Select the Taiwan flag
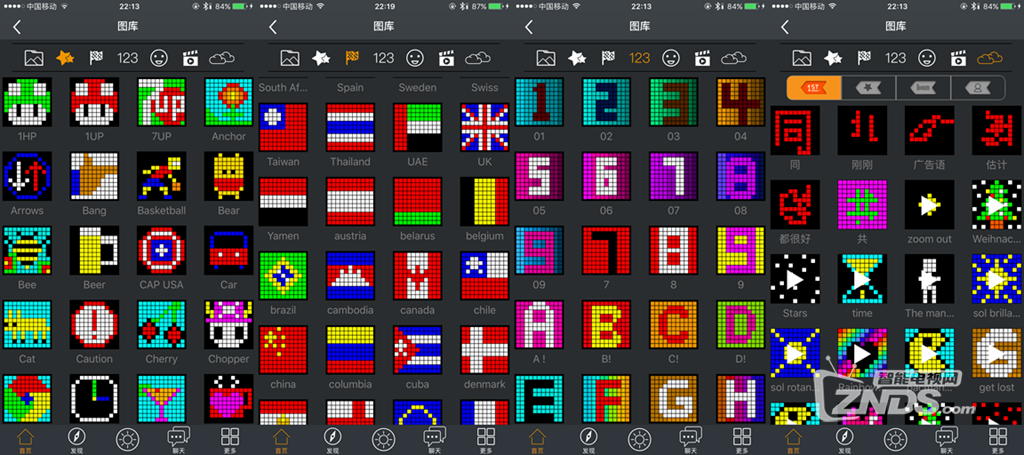Screen dimensions: 1024x455 coord(283,127)
